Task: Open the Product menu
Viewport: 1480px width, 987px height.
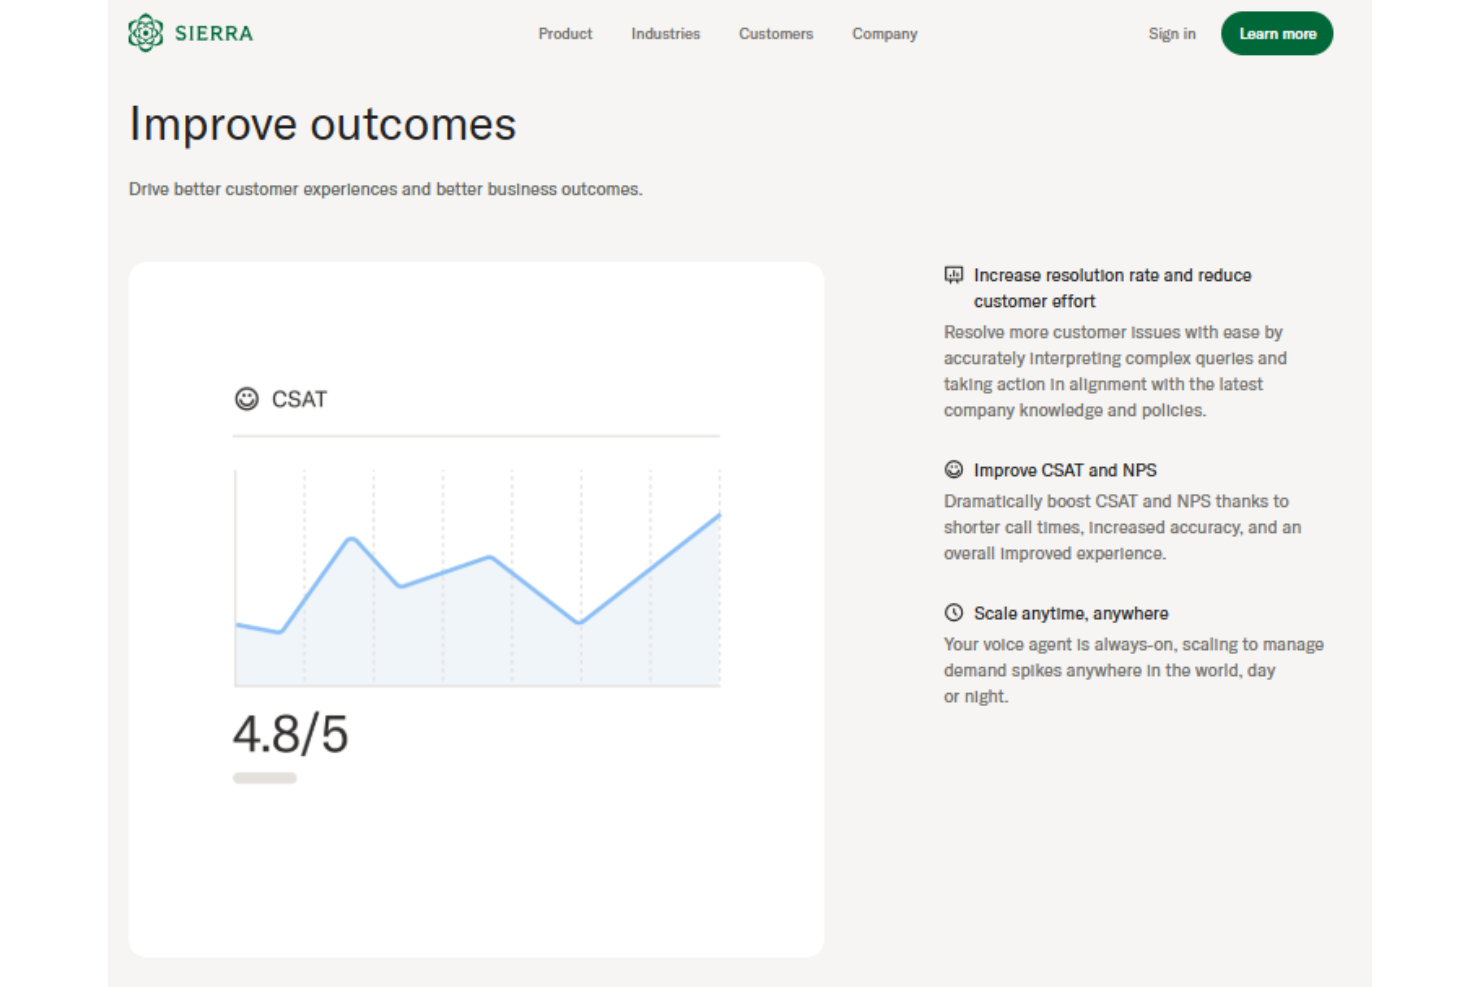Action: 565,34
